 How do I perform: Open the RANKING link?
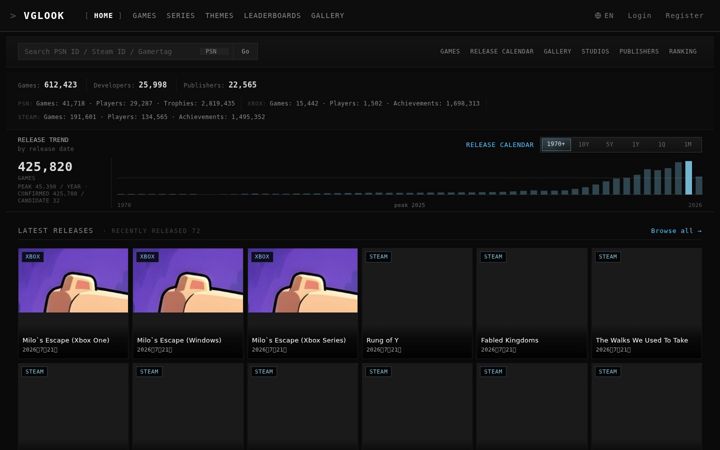682,51
